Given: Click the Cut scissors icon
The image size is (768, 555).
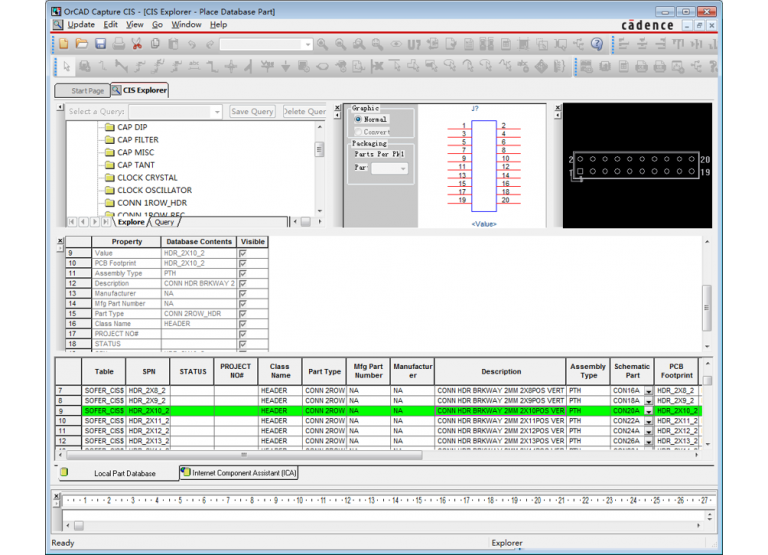Looking at the screenshot, I should point(137,44).
